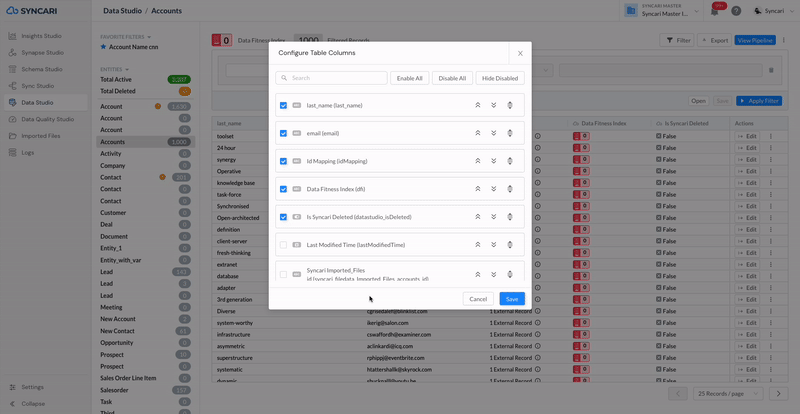800x414 pixels.
Task: Move email column to top
Action: coord(478,133)
